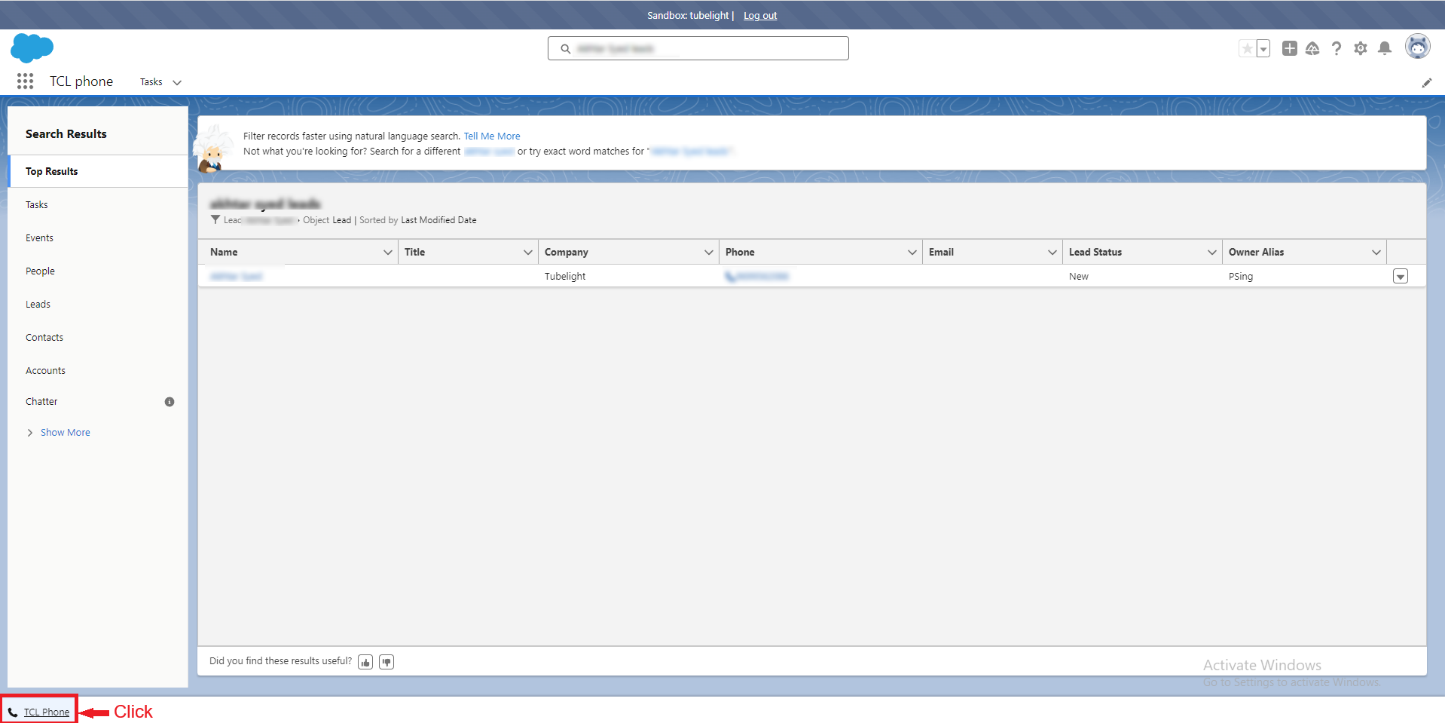Select Contacts in the search results sidebar
Viewport: 1445px width, 723px height.
pyautogui.click(x=44, y=337)
